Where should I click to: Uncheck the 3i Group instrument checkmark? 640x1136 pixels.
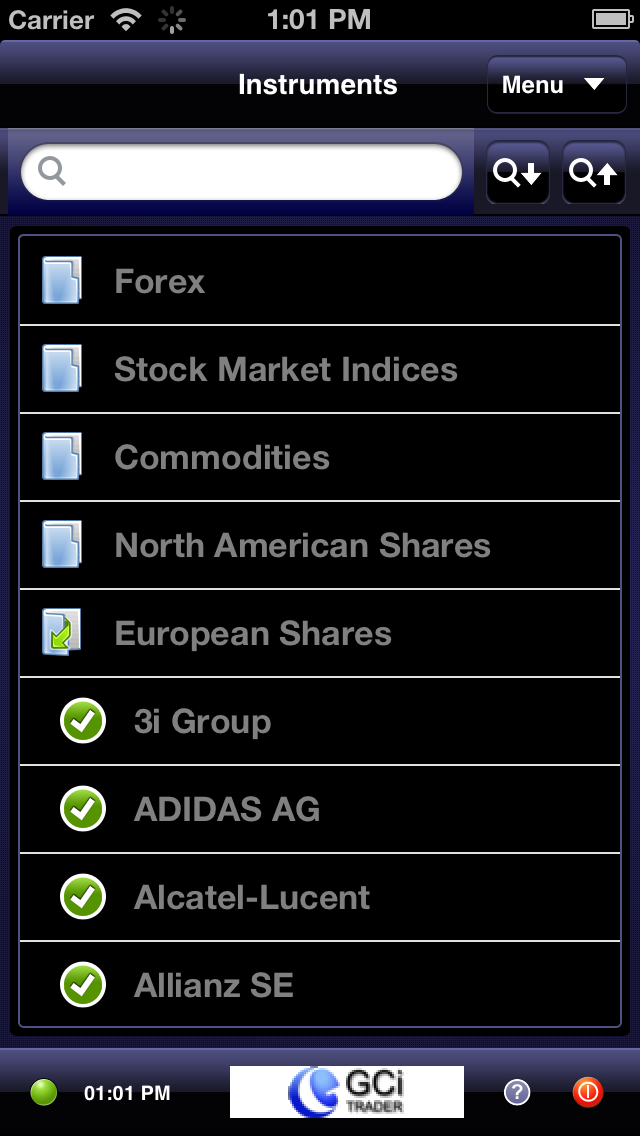(83, 721)
